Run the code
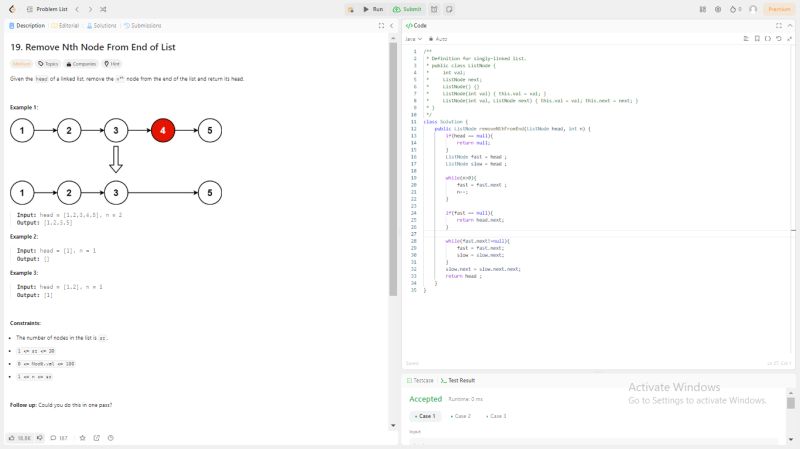 tap(373, 9)
